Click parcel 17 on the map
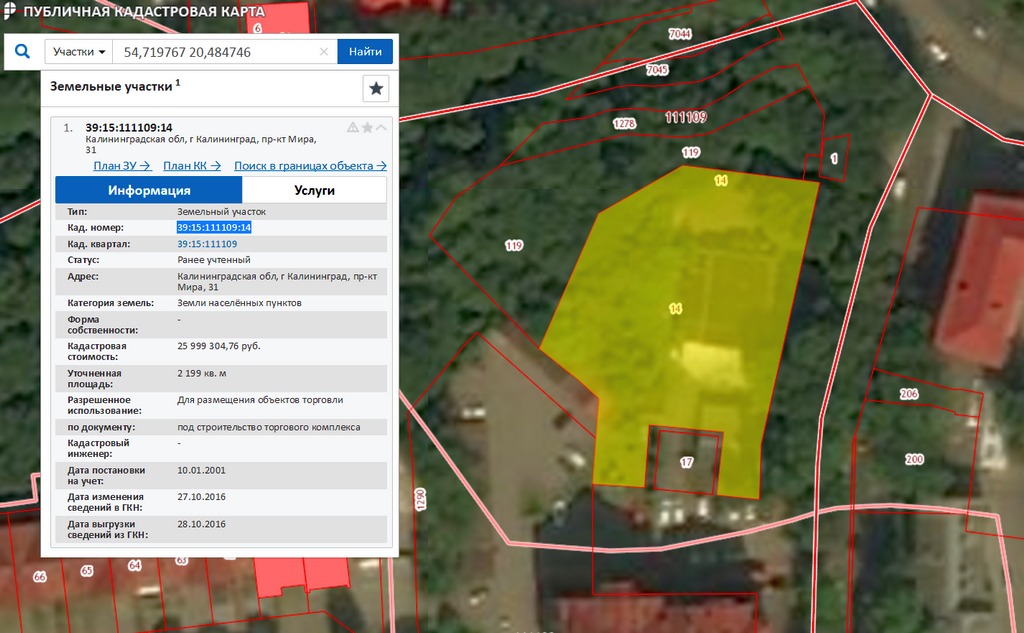 tap(686, 462)
